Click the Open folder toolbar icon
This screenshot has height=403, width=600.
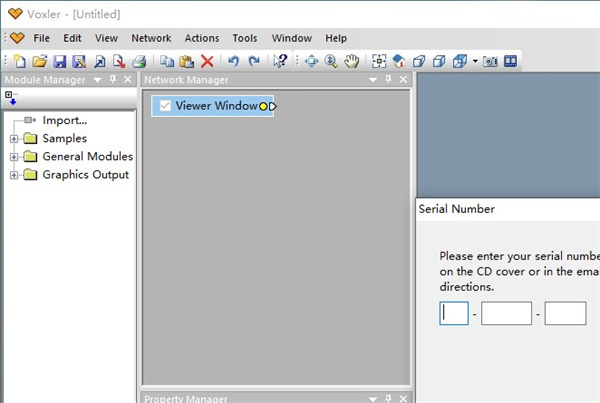coord(40,61)
